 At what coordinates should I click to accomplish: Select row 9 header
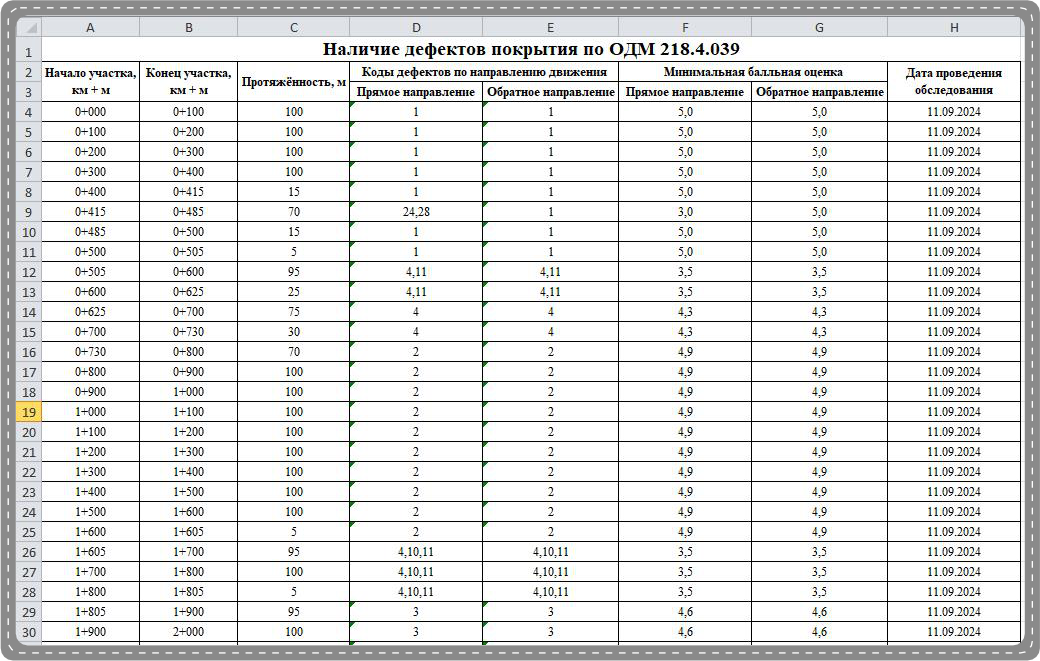29,211
